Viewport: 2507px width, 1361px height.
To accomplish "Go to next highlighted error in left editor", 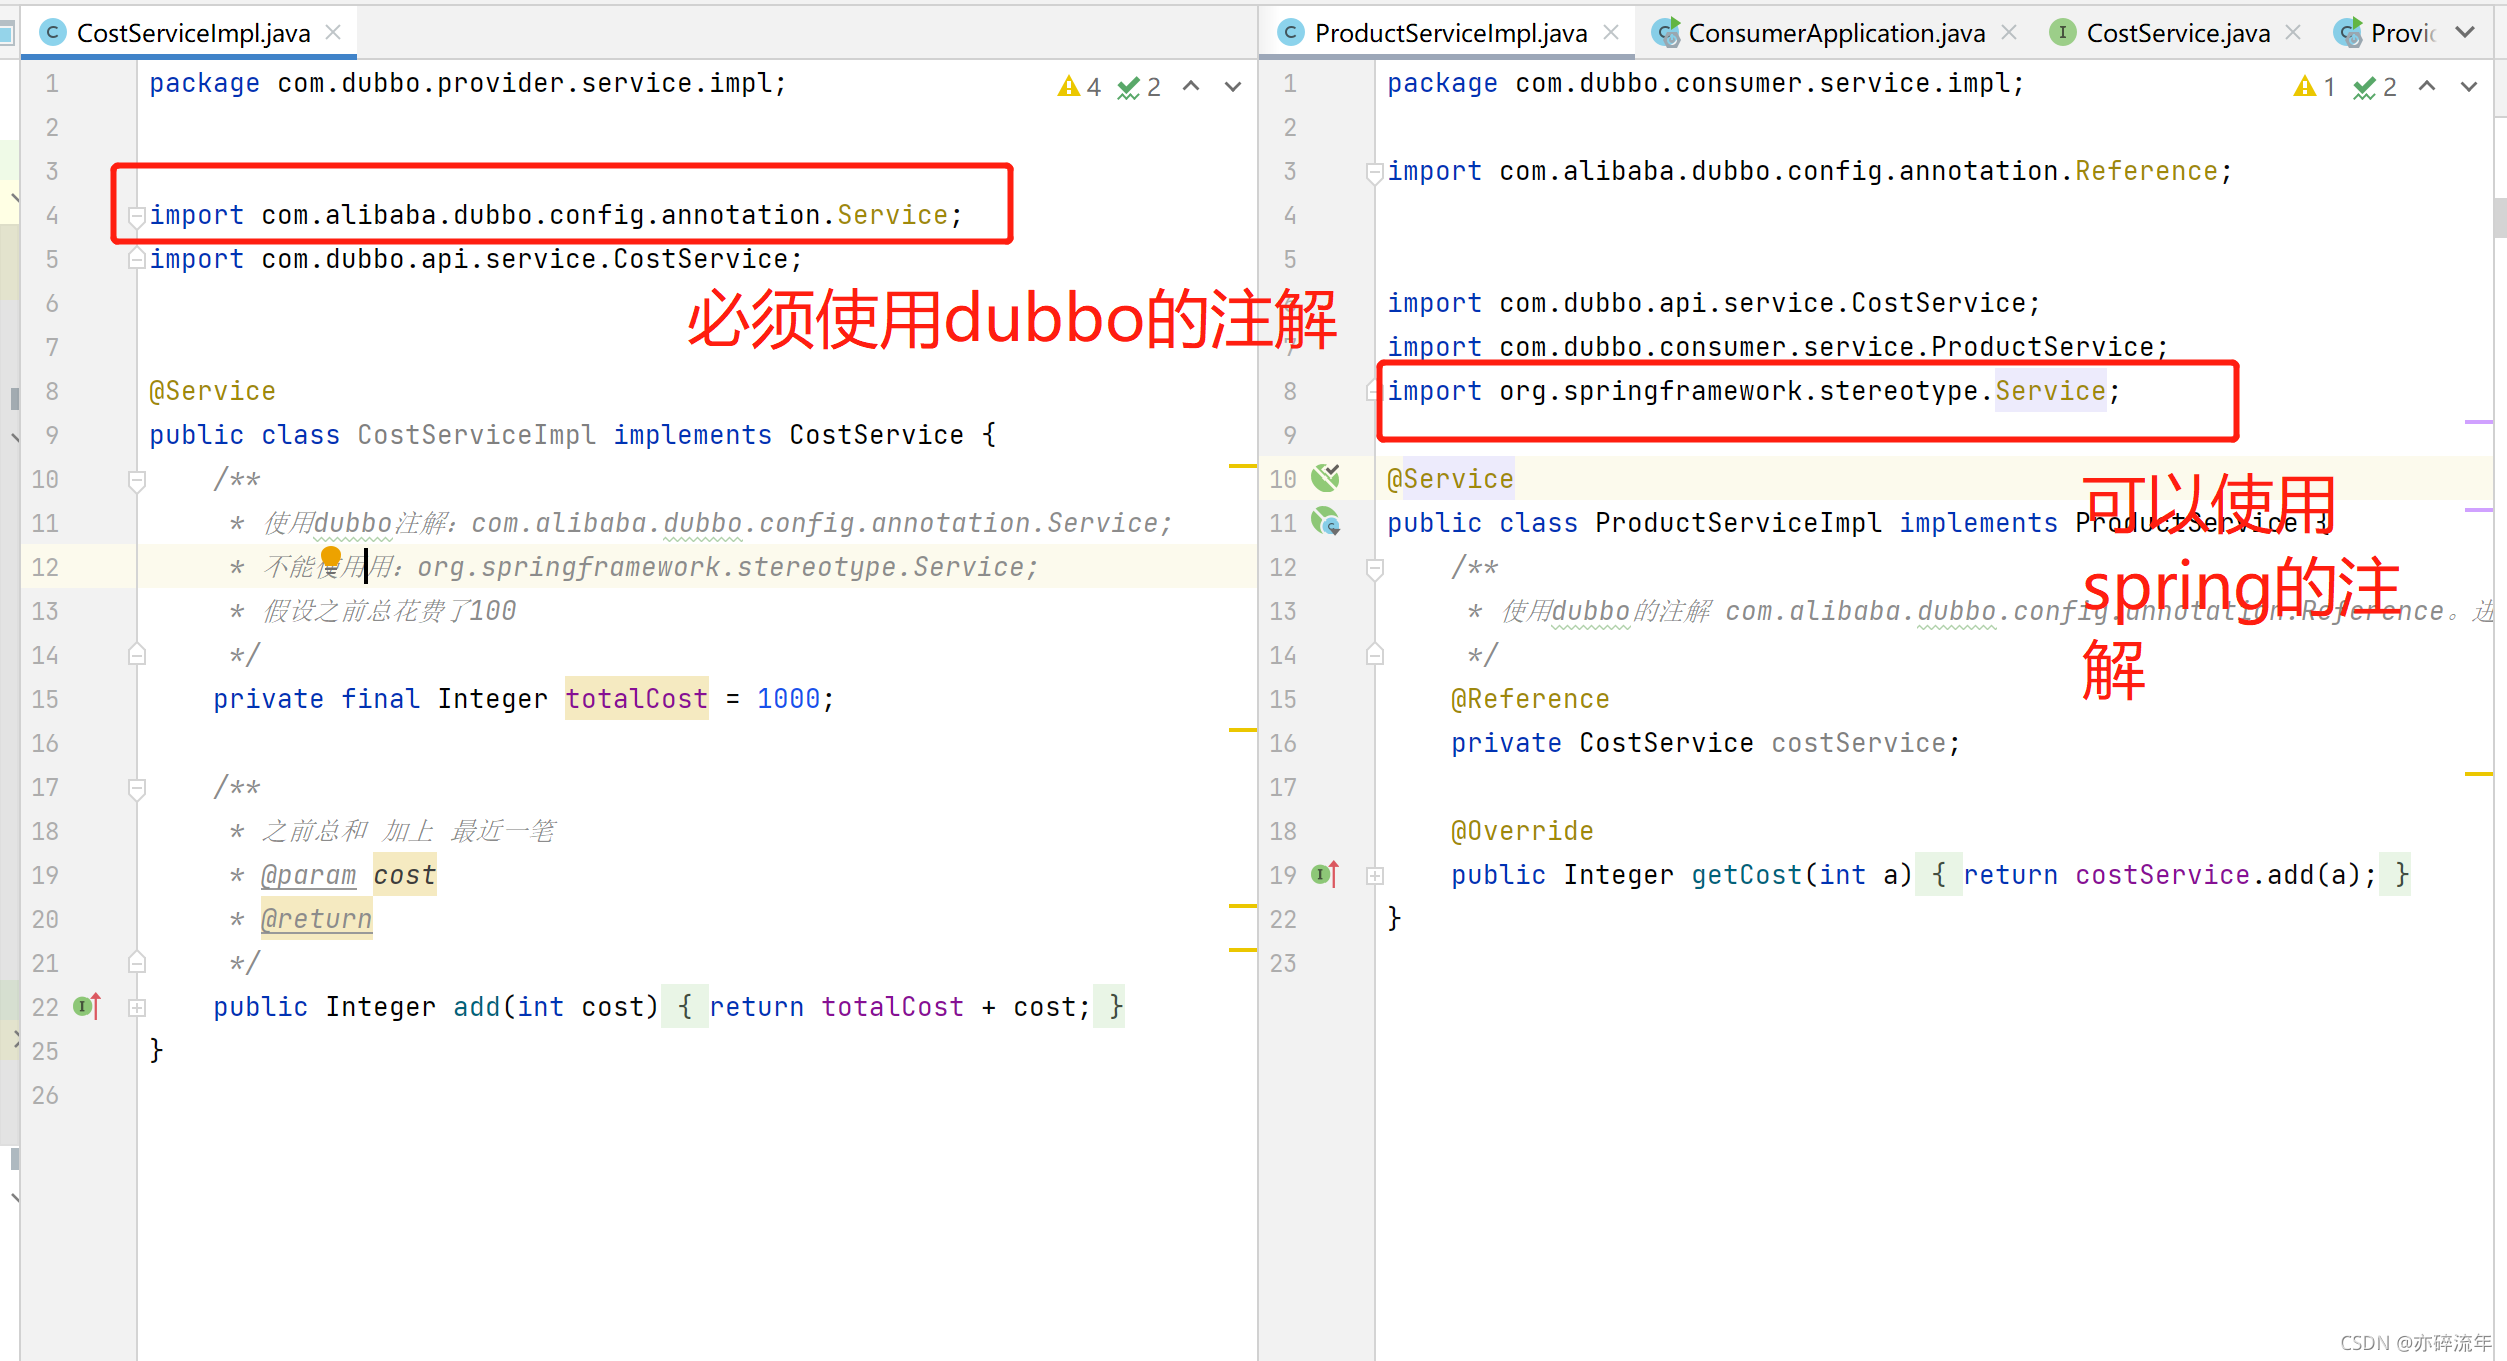I will [1233, 87].
